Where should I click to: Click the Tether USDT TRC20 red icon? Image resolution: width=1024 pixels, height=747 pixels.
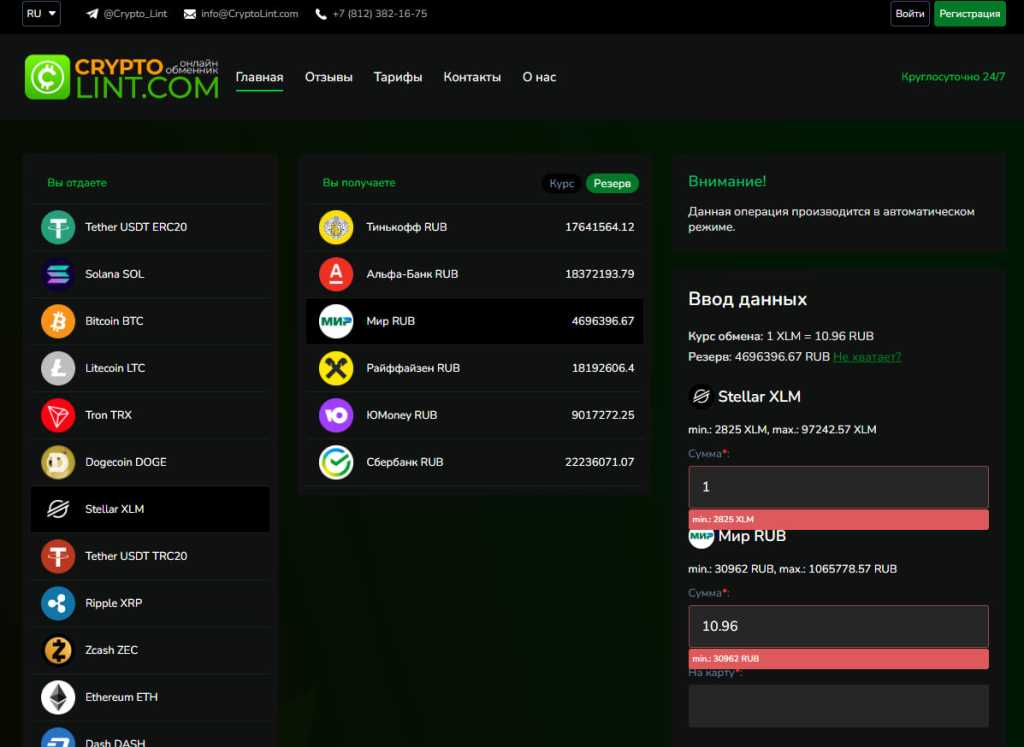point(58,556)
